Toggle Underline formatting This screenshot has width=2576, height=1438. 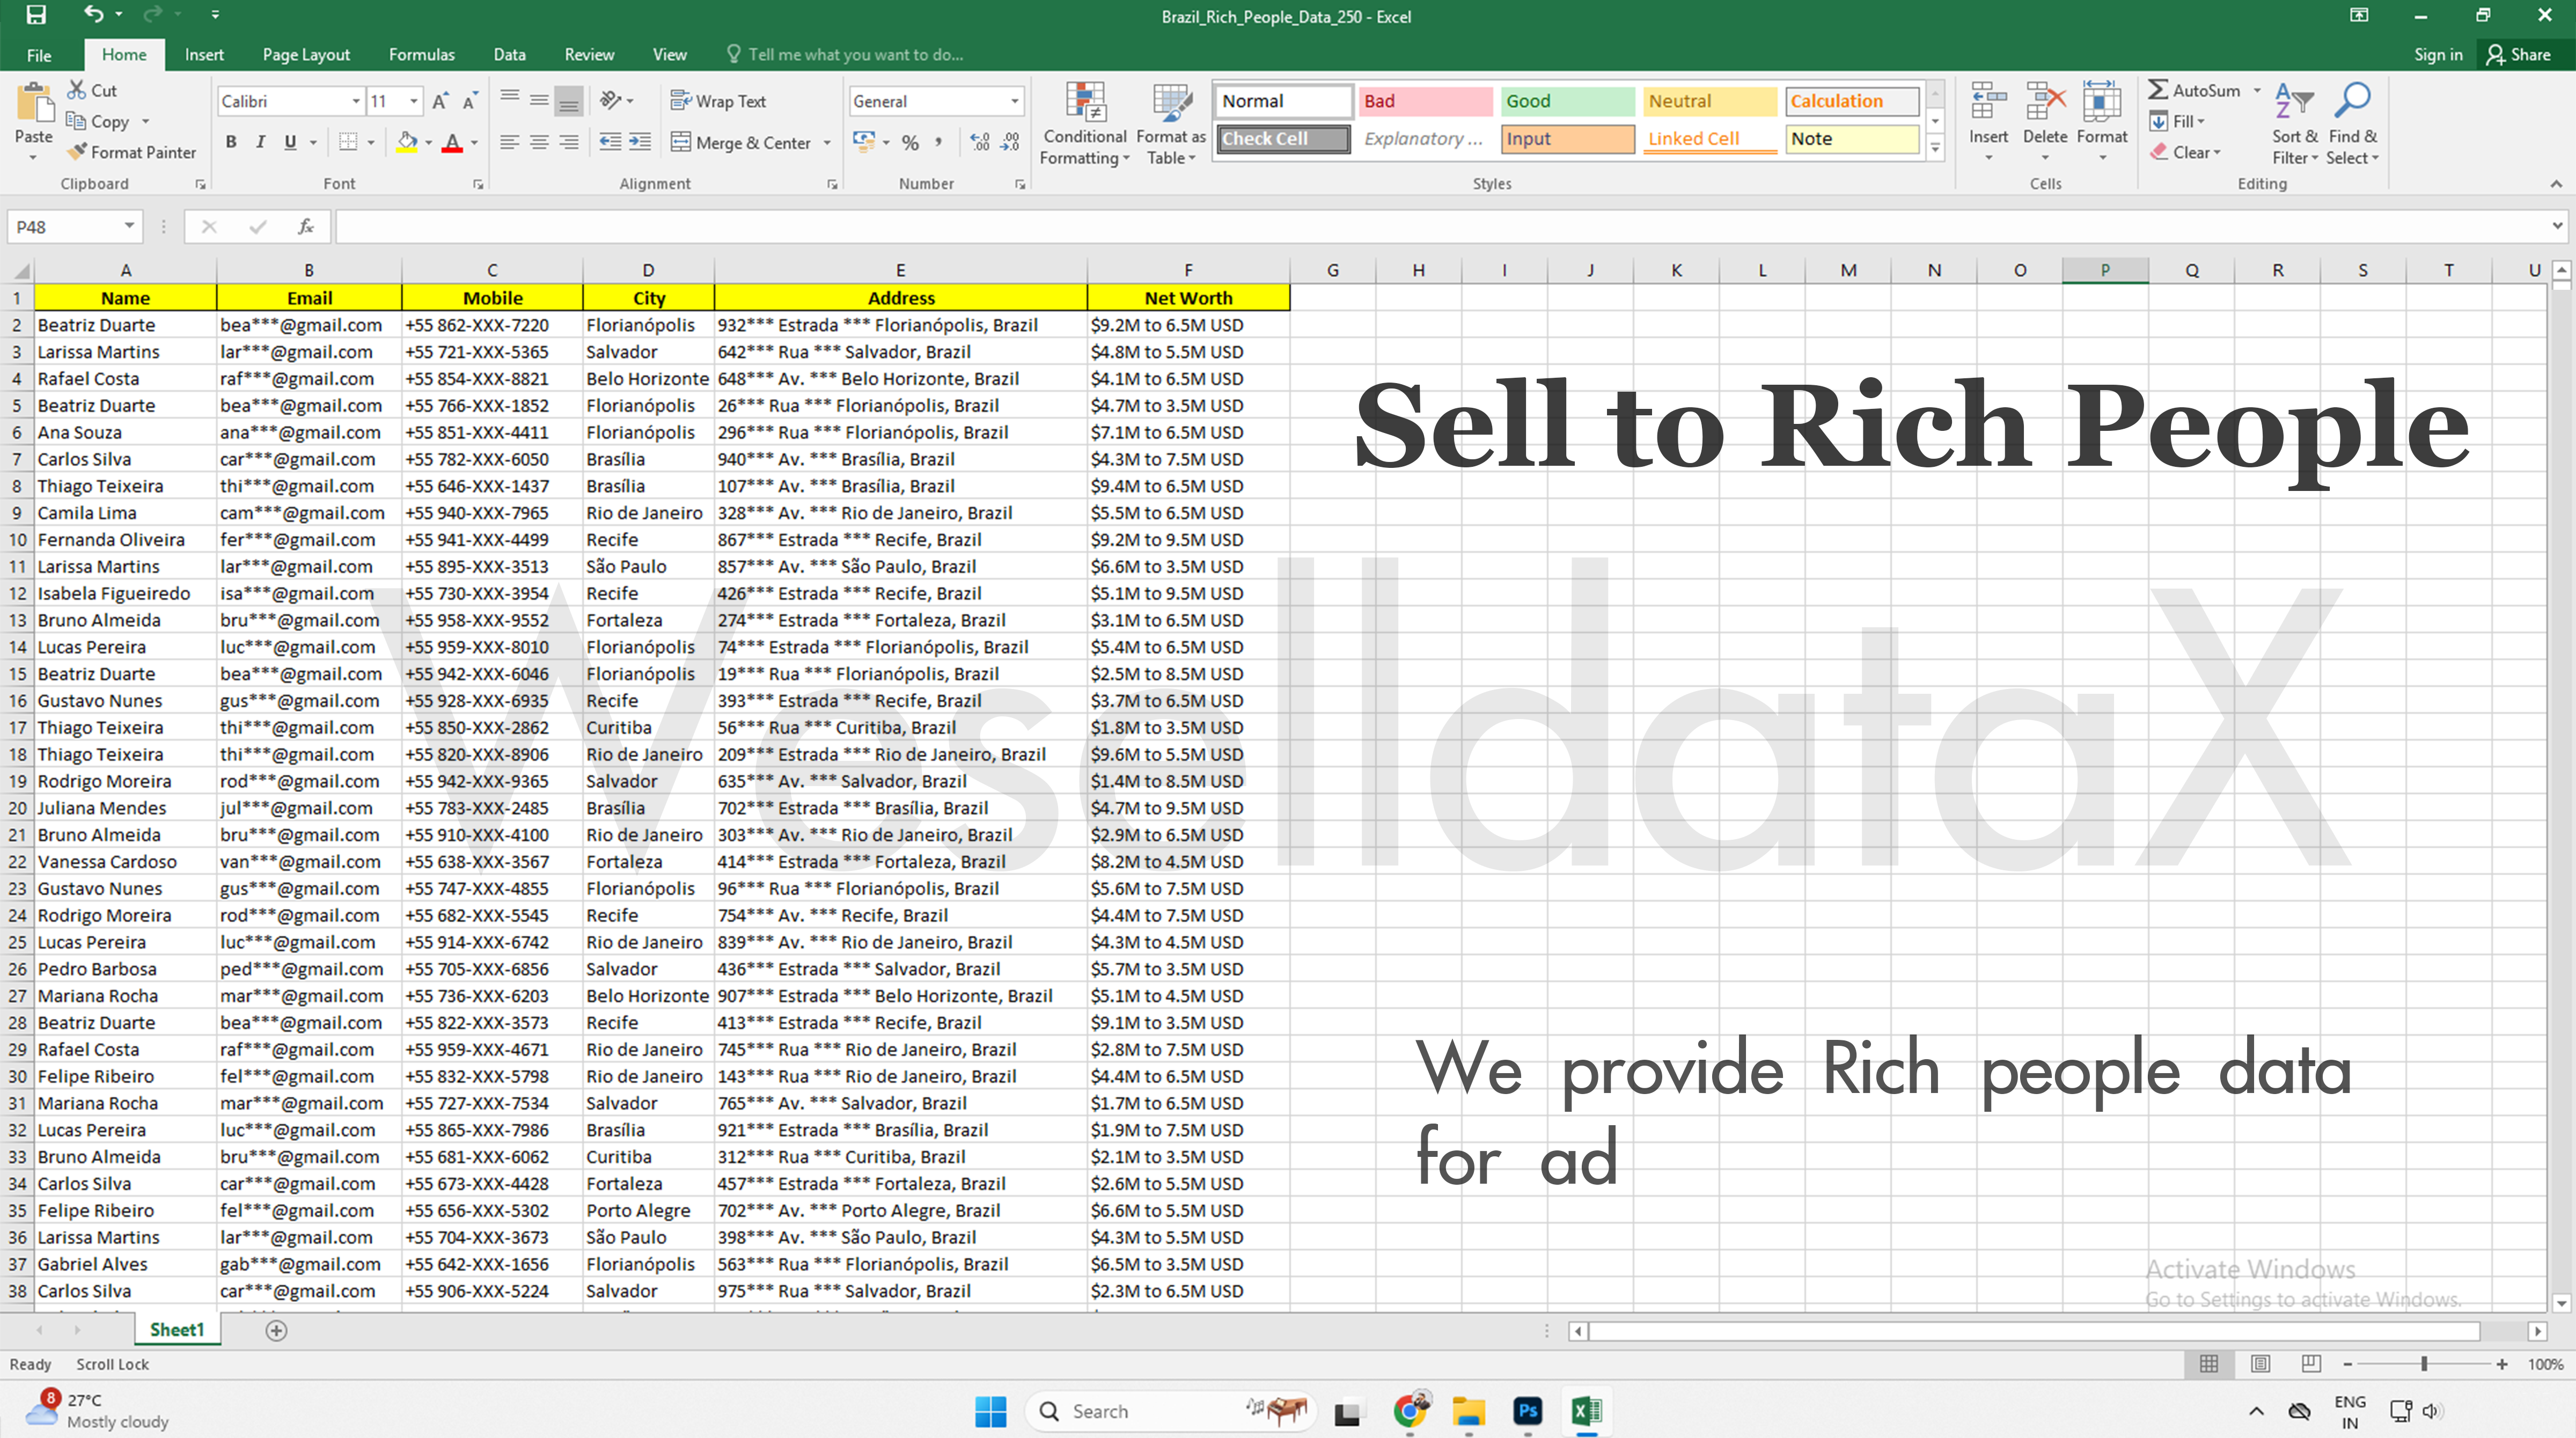click(x=290, y=142)
